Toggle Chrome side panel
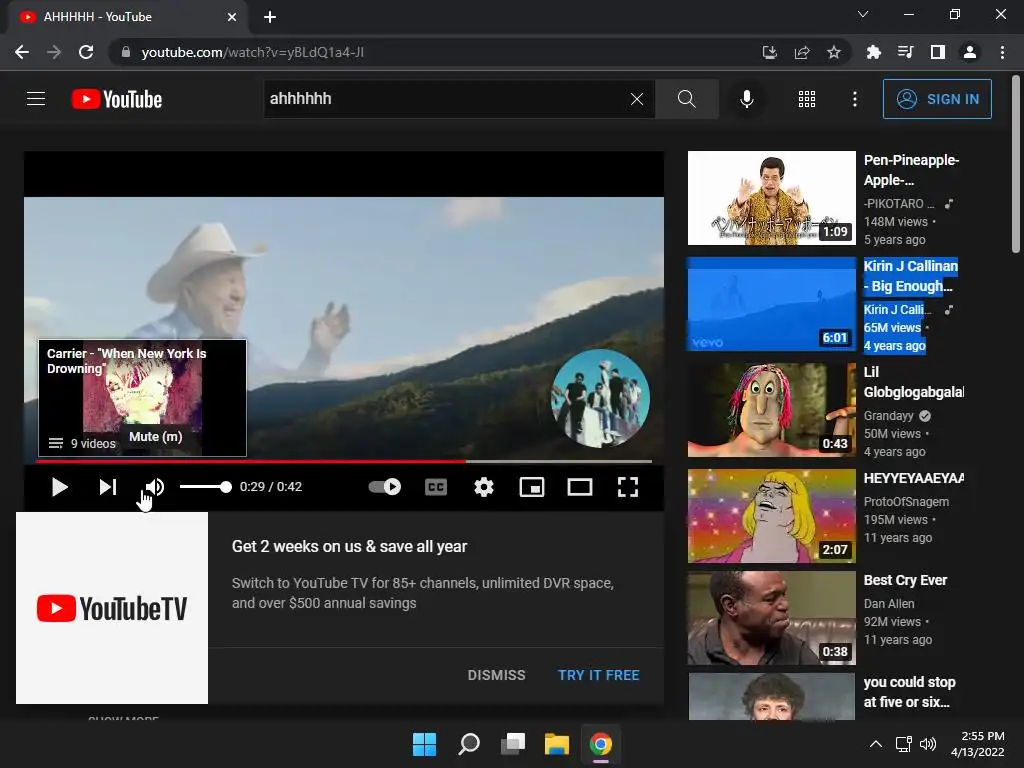This screenshot has width=1024, height=768. [x=938, y=52]
